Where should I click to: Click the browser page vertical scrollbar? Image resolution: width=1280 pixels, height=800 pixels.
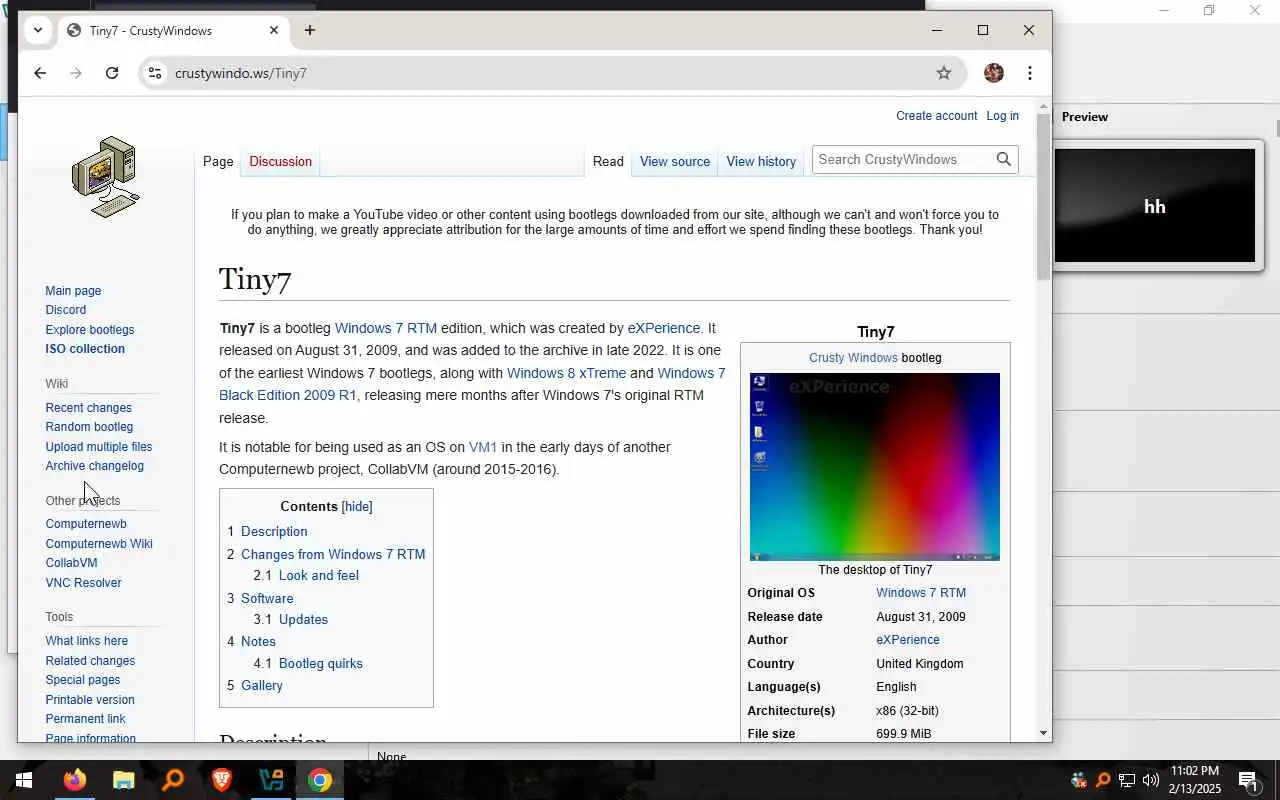point(1044,196)
